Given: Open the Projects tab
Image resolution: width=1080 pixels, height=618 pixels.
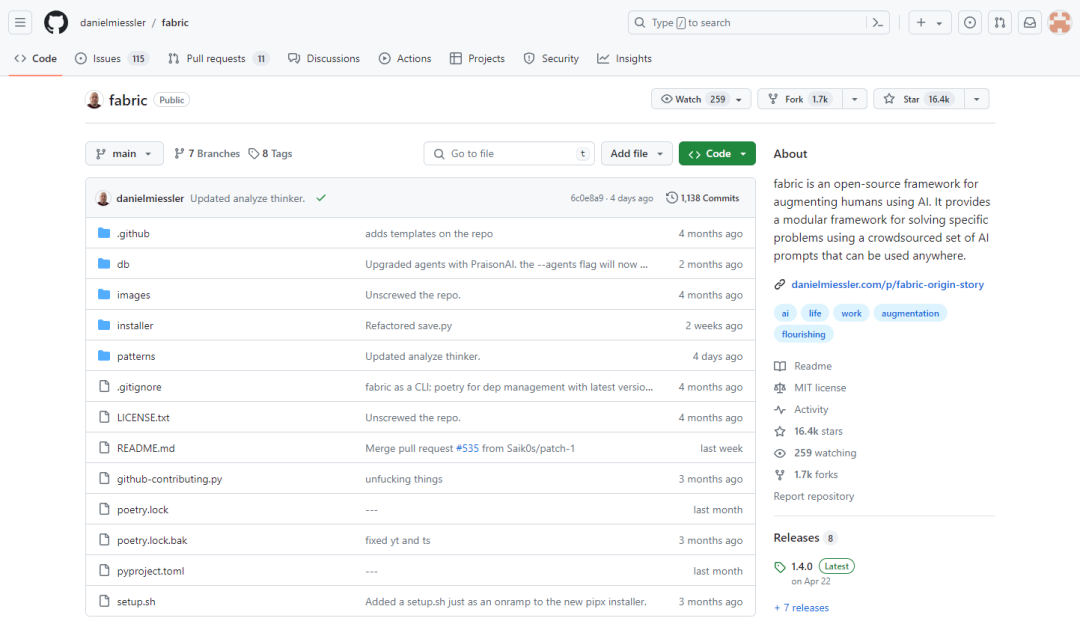Looking at the screenshot, I should [477, 59].
